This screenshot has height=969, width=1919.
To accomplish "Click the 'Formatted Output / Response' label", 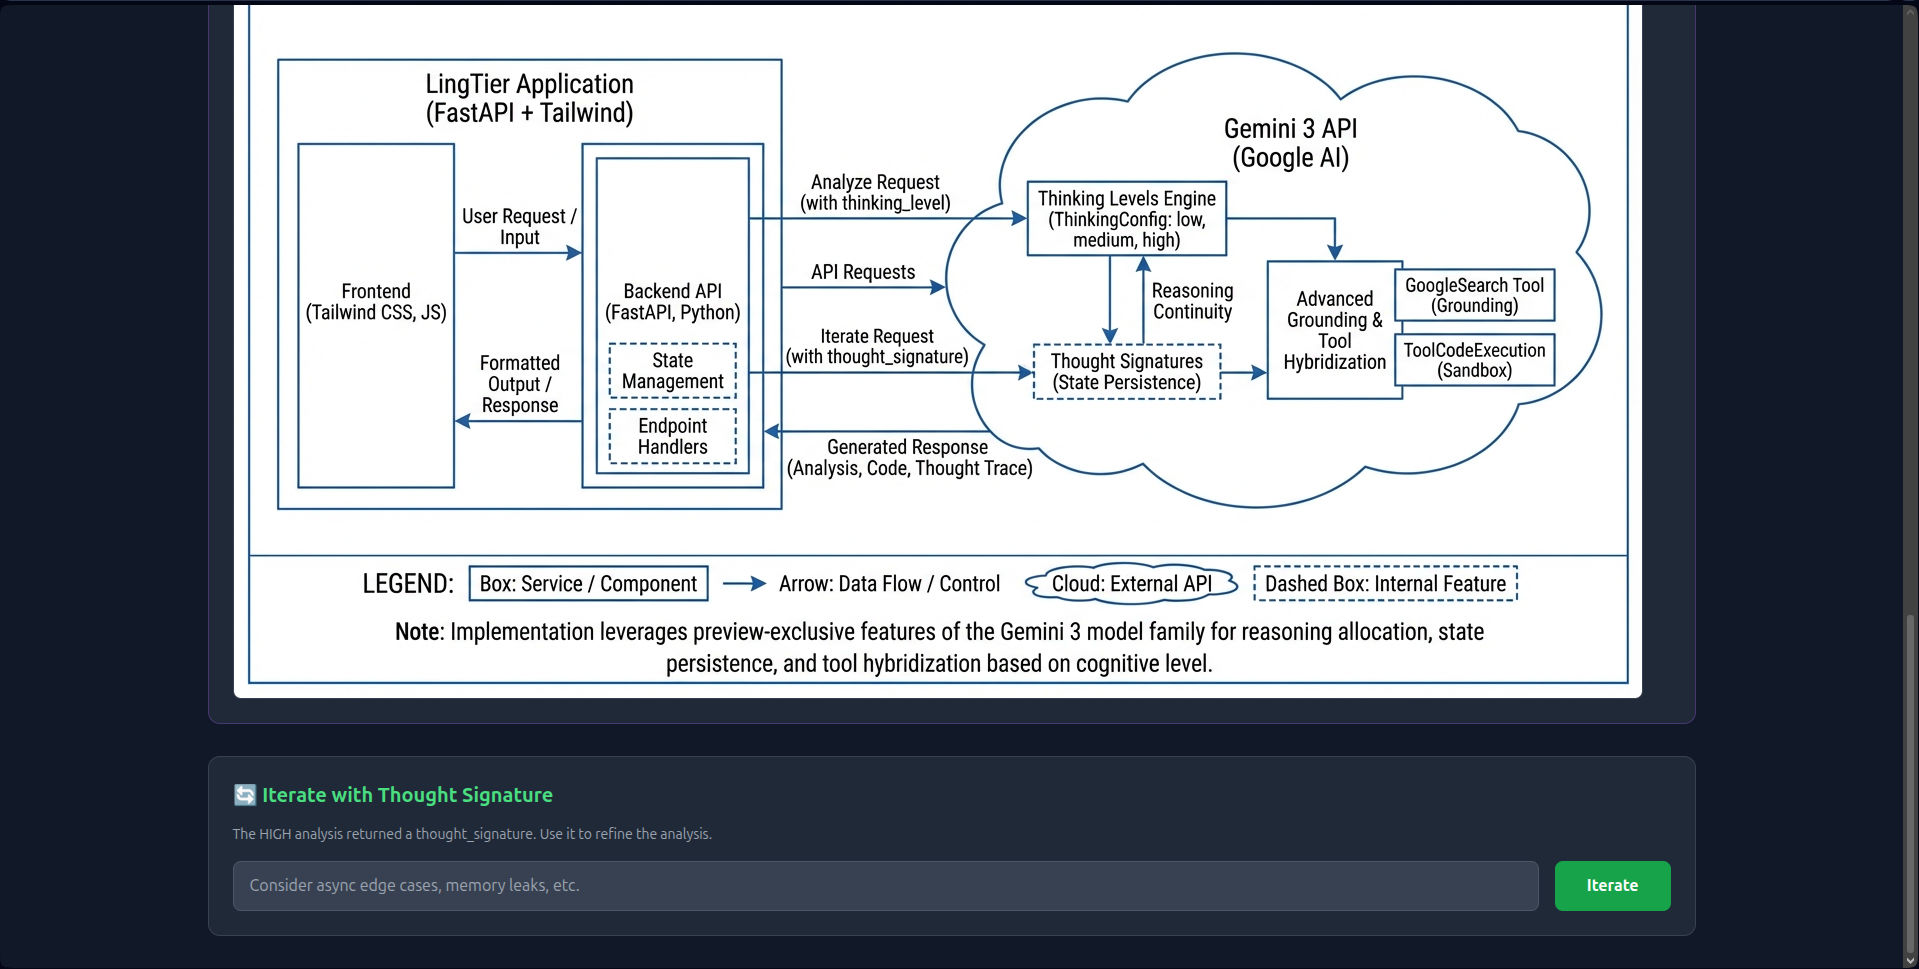I will click(x=520, y=384).
